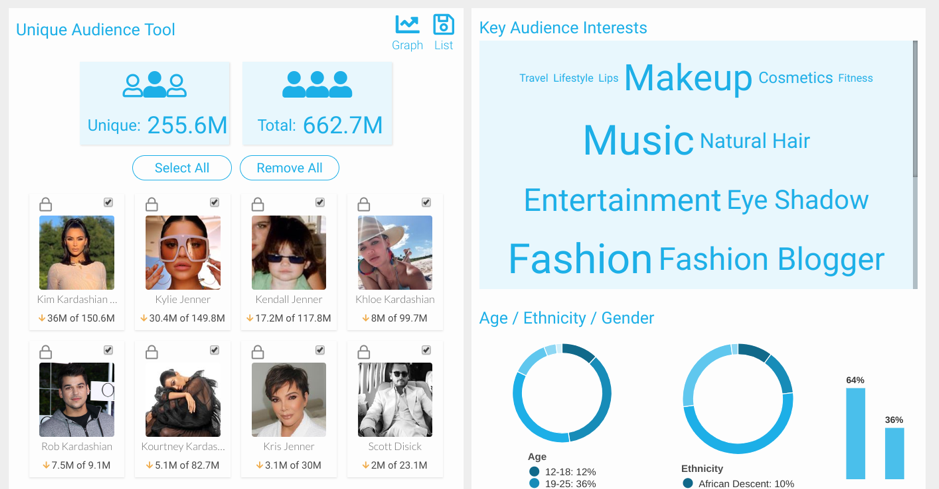Uncheck Rob Kardashian checkbox
Viewport: 939px width, 489px height.
coord(108,350)
